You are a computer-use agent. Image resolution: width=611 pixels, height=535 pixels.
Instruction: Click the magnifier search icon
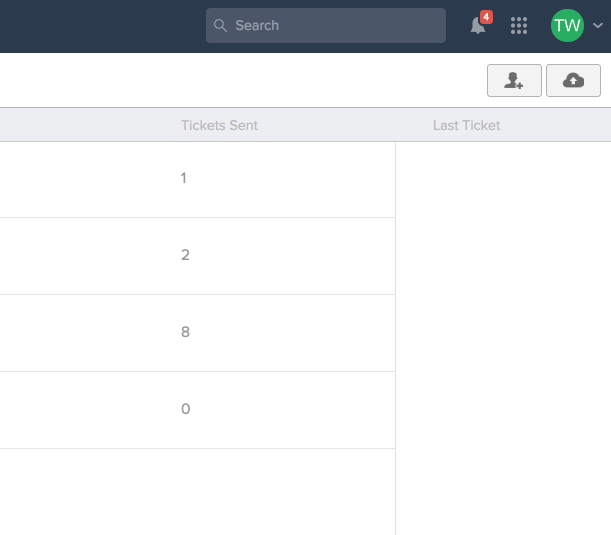220,25
